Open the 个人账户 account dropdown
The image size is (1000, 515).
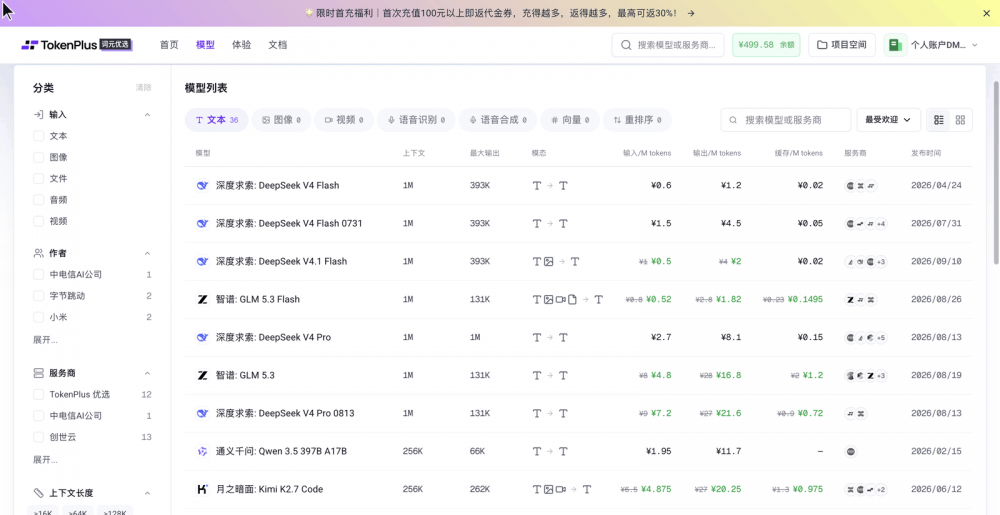(931, 45)
